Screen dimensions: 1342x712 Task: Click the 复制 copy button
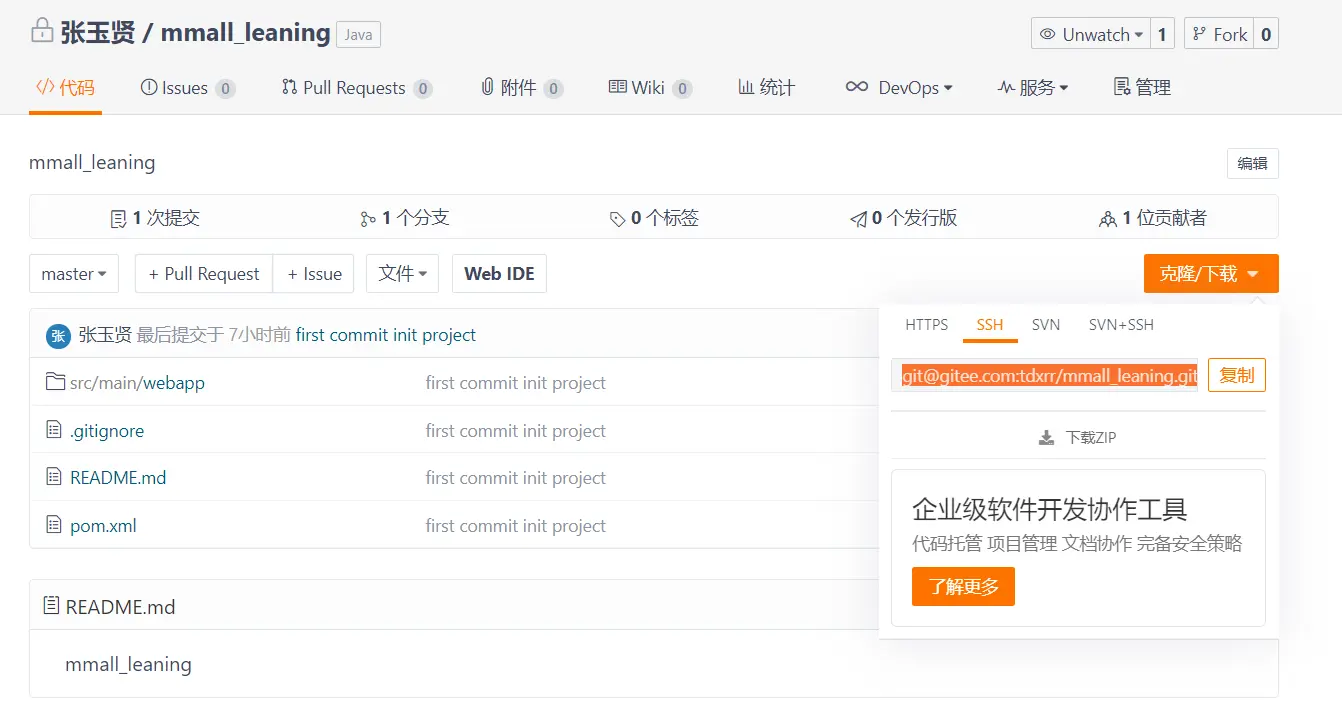(1237, 375)
